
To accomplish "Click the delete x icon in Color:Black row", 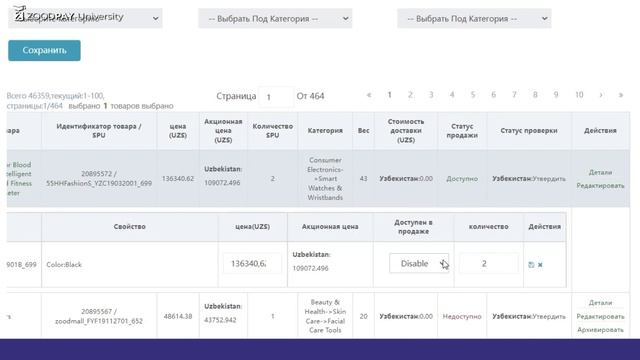I will coord(540,264).
